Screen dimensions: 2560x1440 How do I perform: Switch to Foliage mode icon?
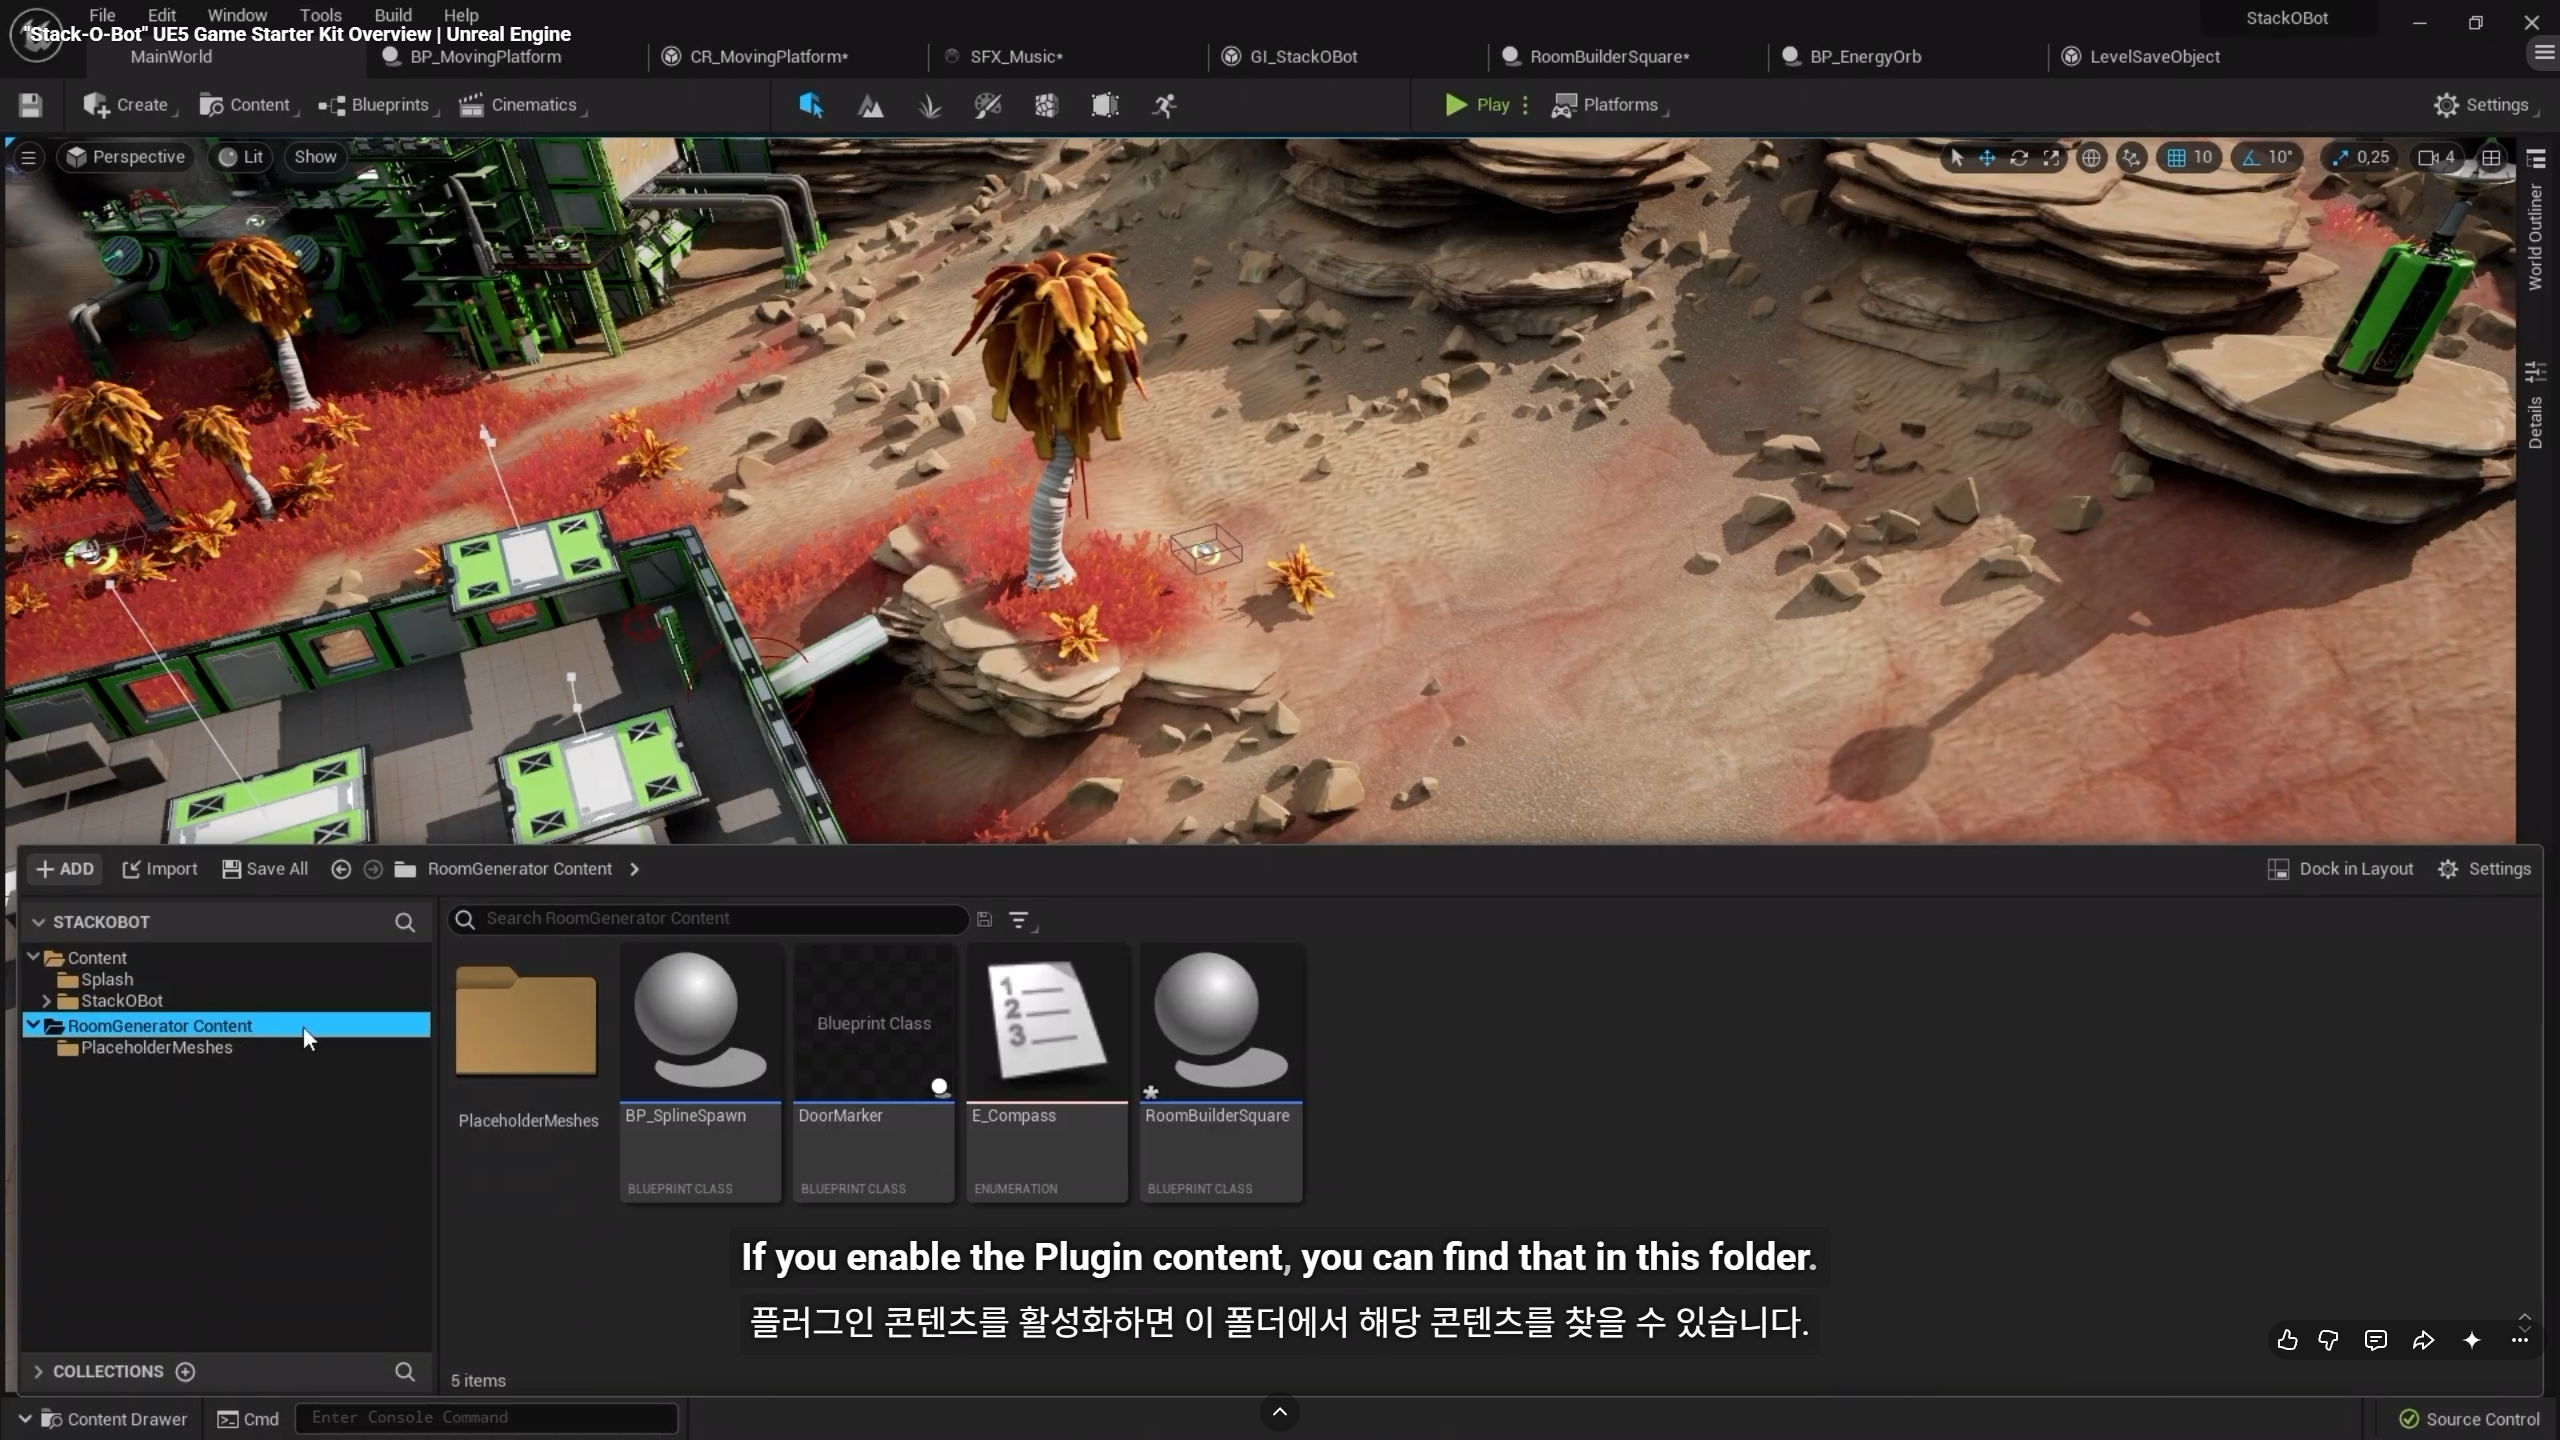click(929, 105)
